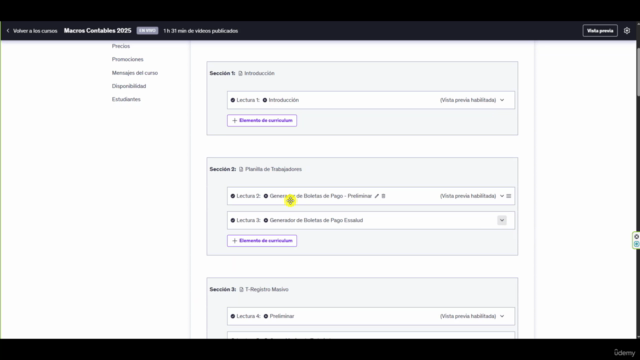
Task: Open Mensajes del curso in sidebar
Action: (x=135, y=73)
